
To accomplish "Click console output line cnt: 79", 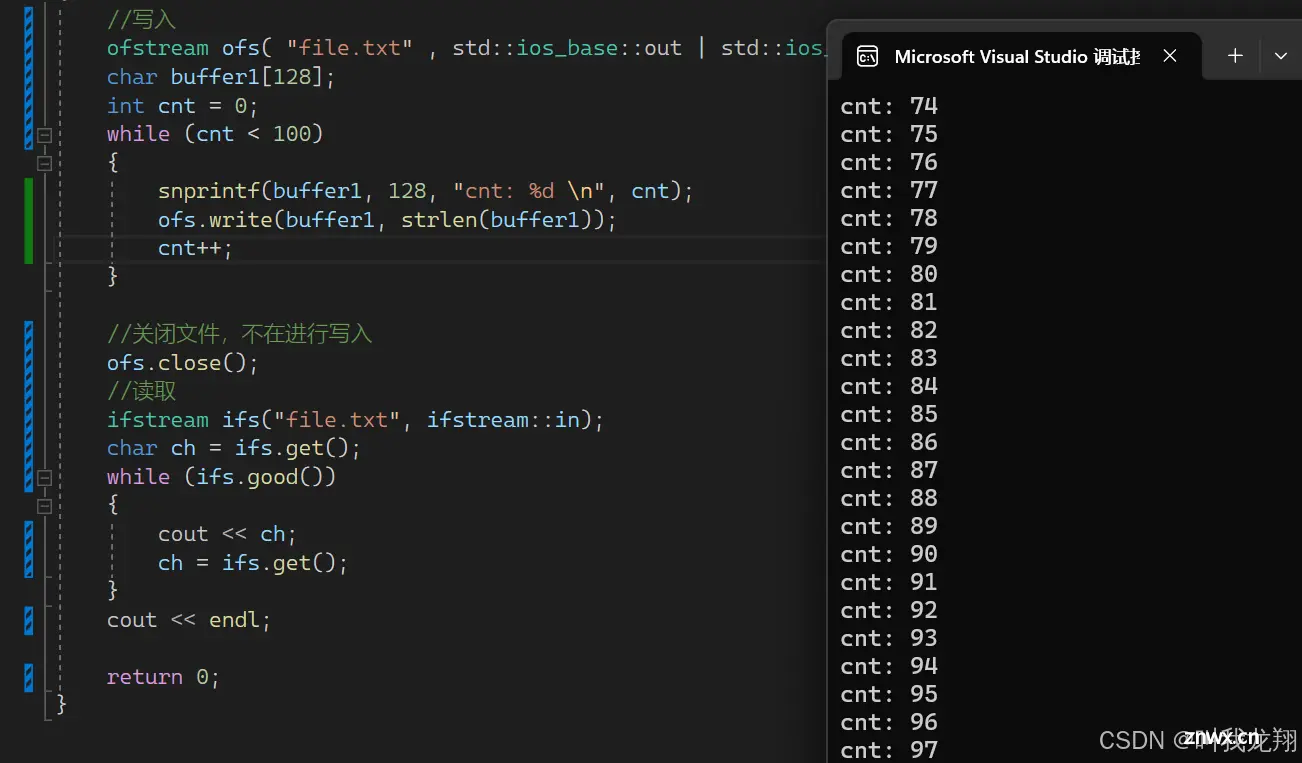I will 889,246.
